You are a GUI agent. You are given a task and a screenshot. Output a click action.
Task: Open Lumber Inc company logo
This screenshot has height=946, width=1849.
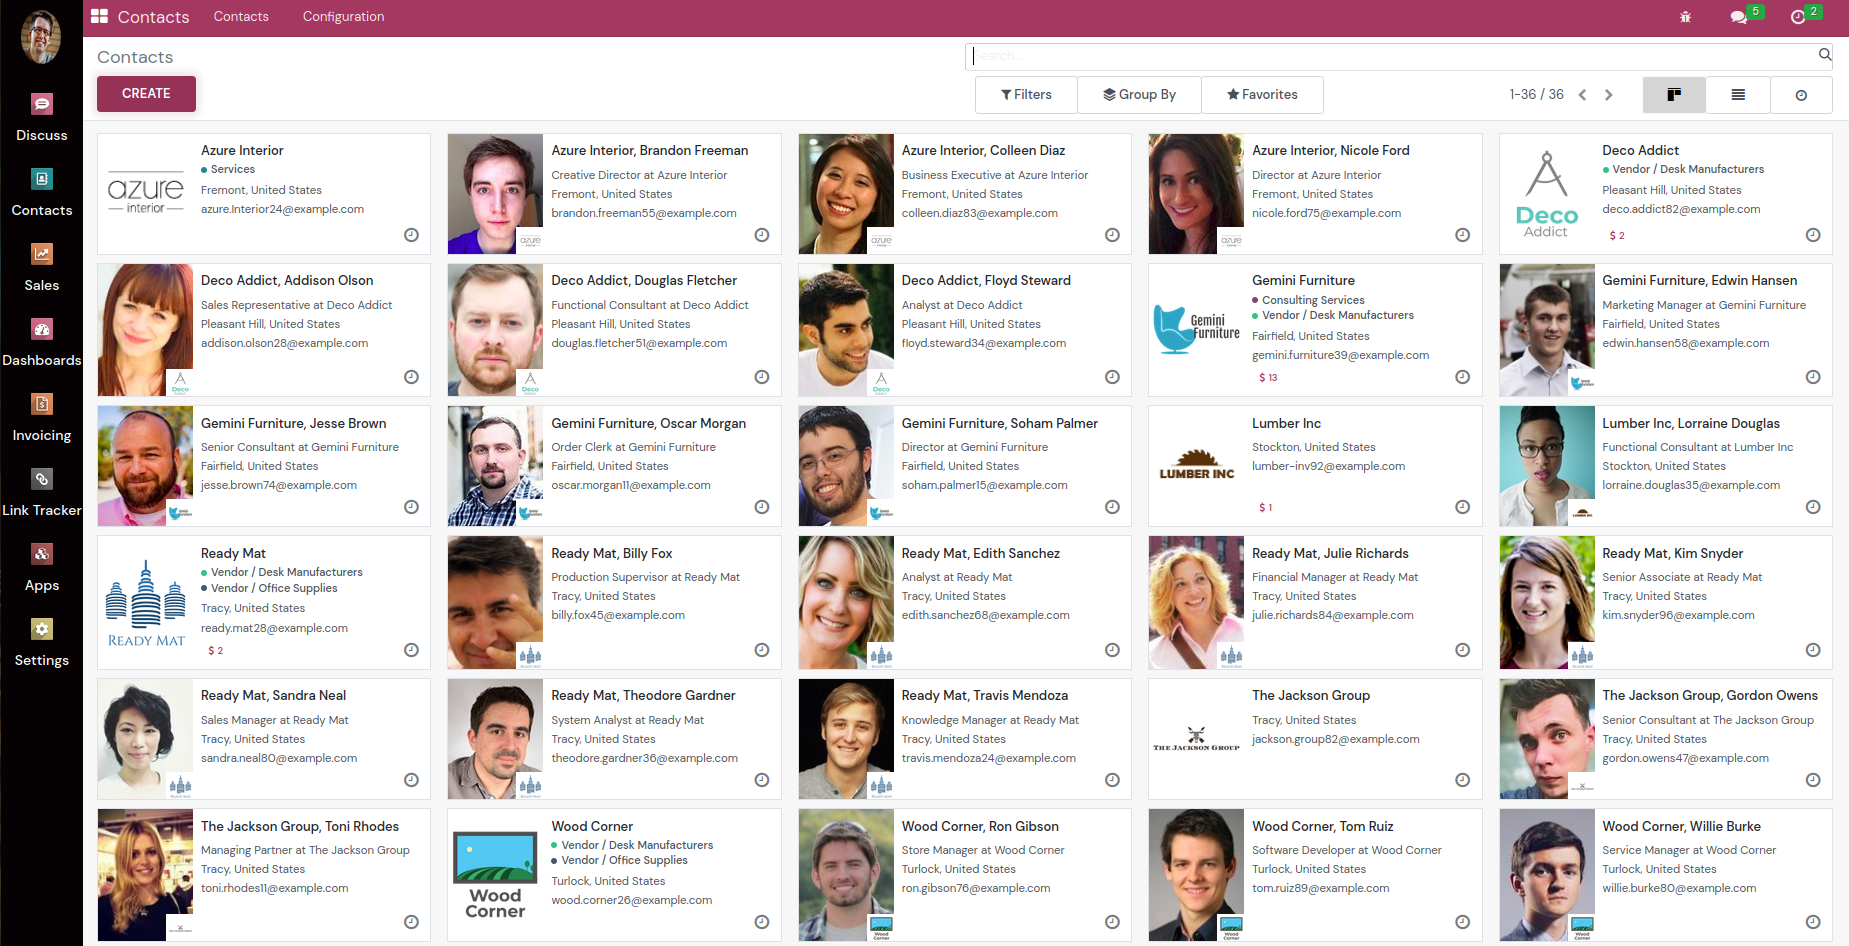[x=1196, y=466]
